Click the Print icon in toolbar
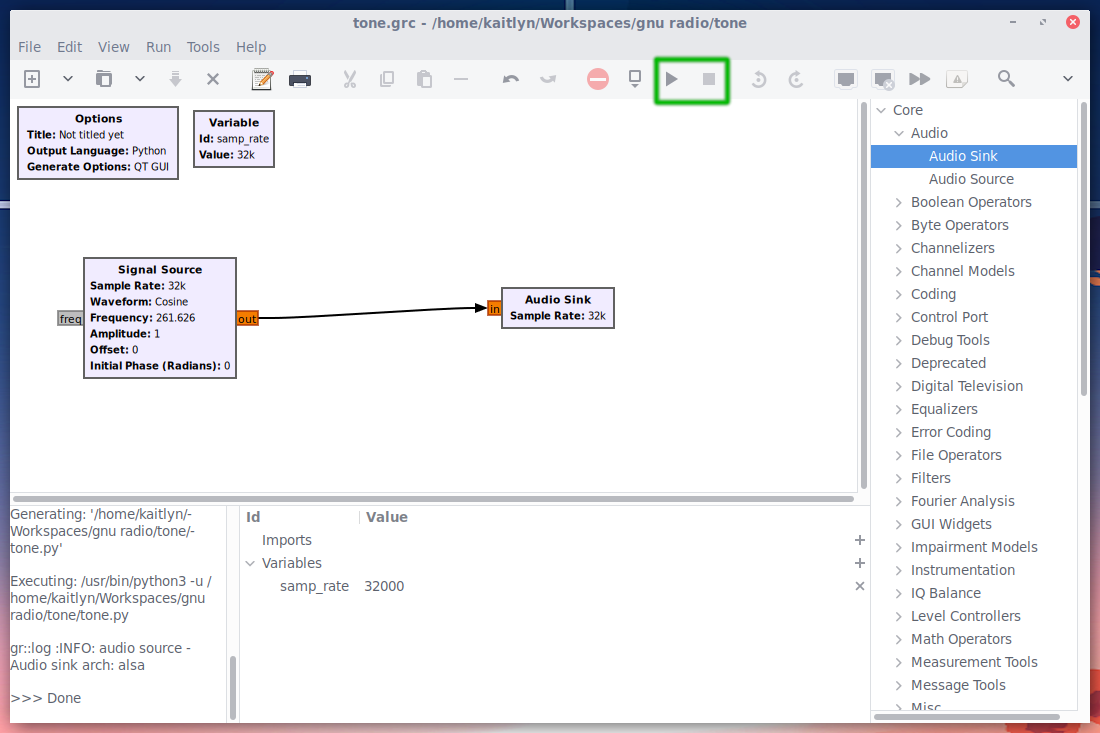Viewport: 1100px width, 733px height. coord(299,79)
